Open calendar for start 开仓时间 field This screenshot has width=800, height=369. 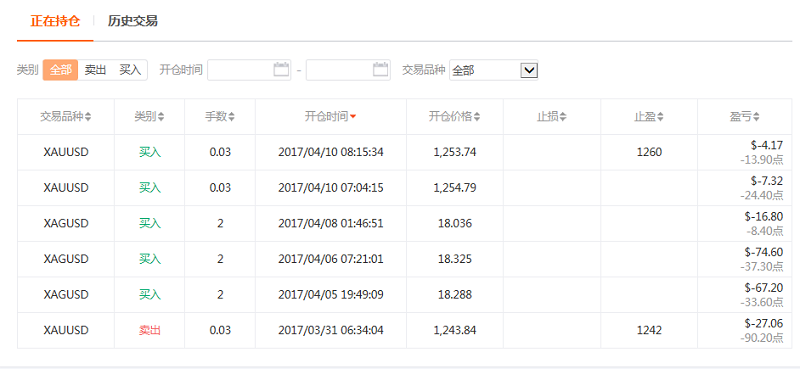(x=281, y=69)
